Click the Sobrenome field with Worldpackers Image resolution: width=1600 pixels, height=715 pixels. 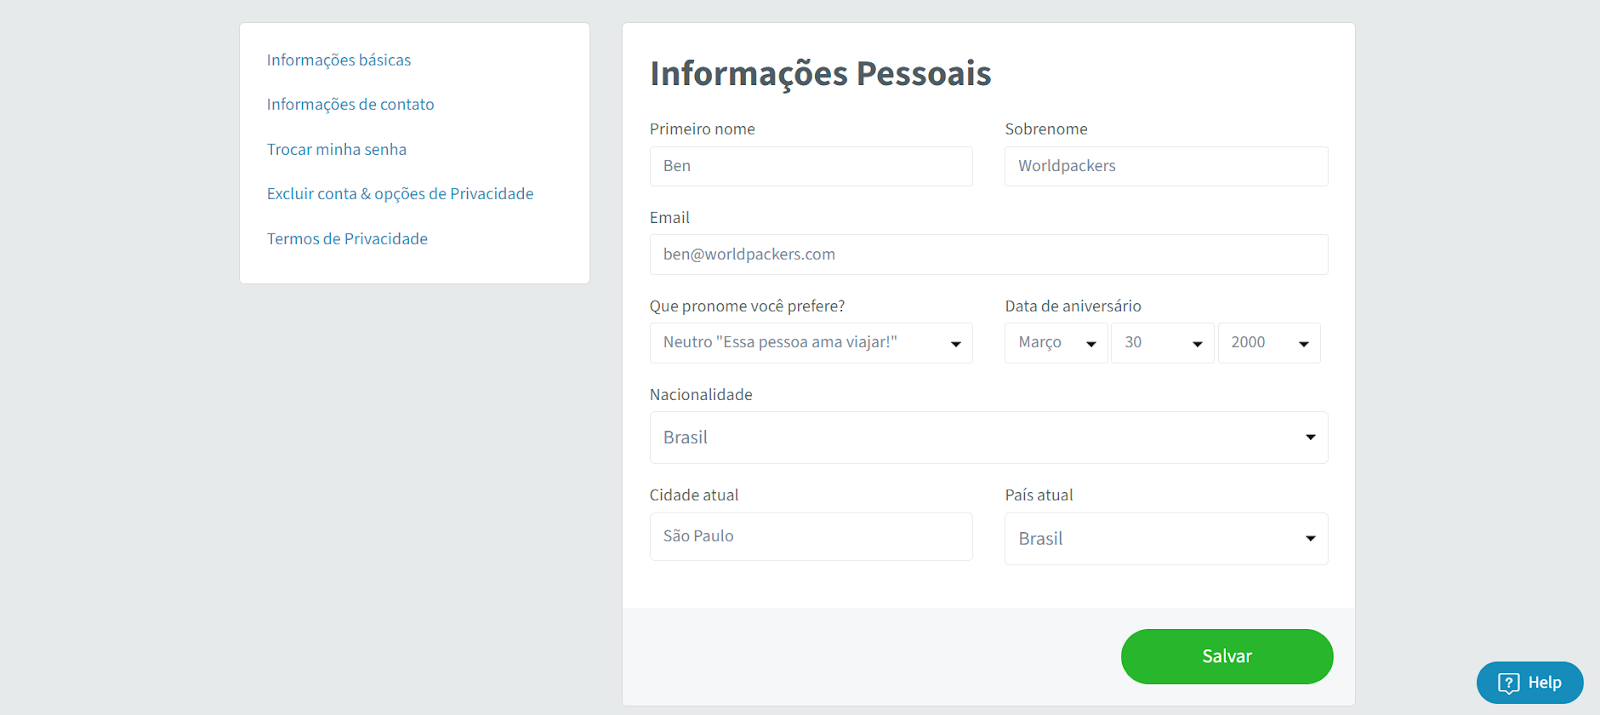click(1166, 166)
